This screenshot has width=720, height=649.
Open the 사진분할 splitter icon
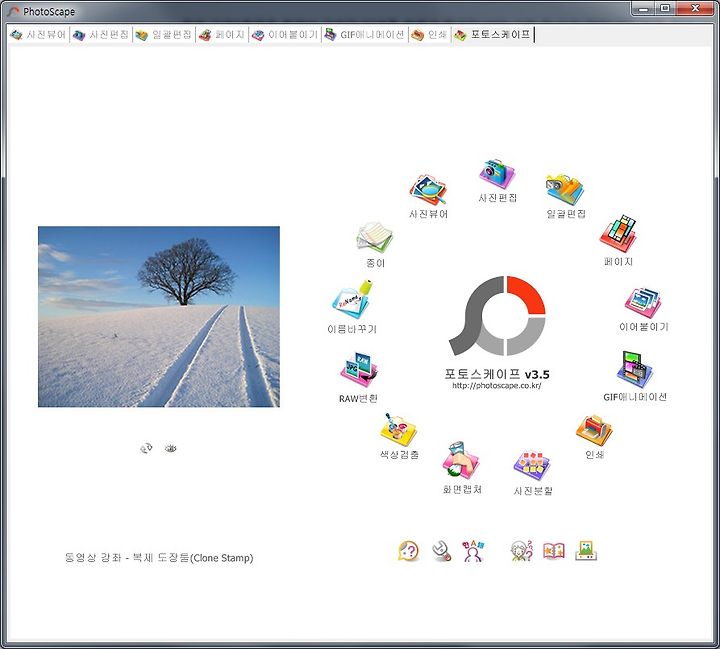(x=532, y=466)
